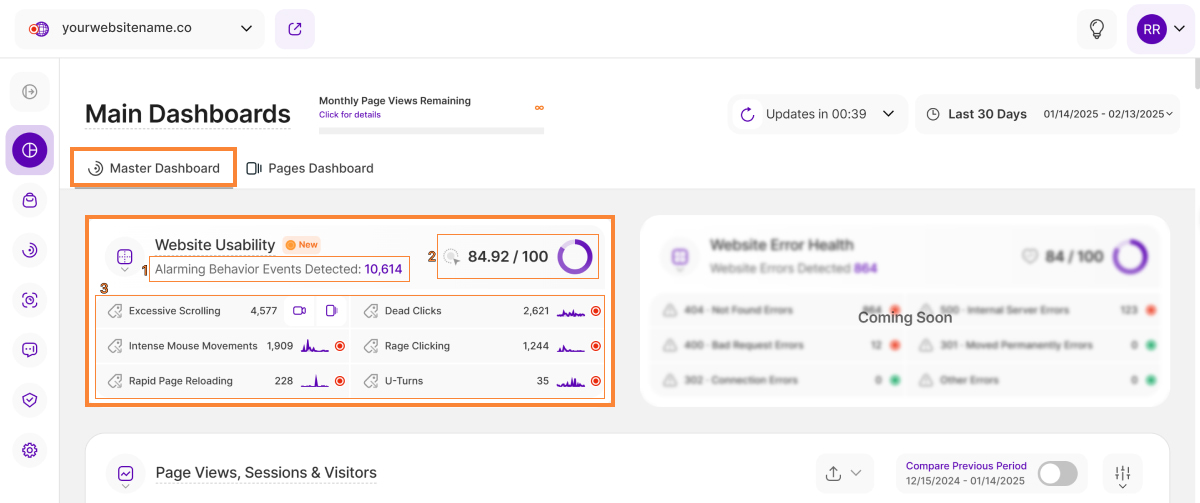Toggle Compare Previous Period switch
This screenshot has height=503, width=1200.
coord(1057,474)
